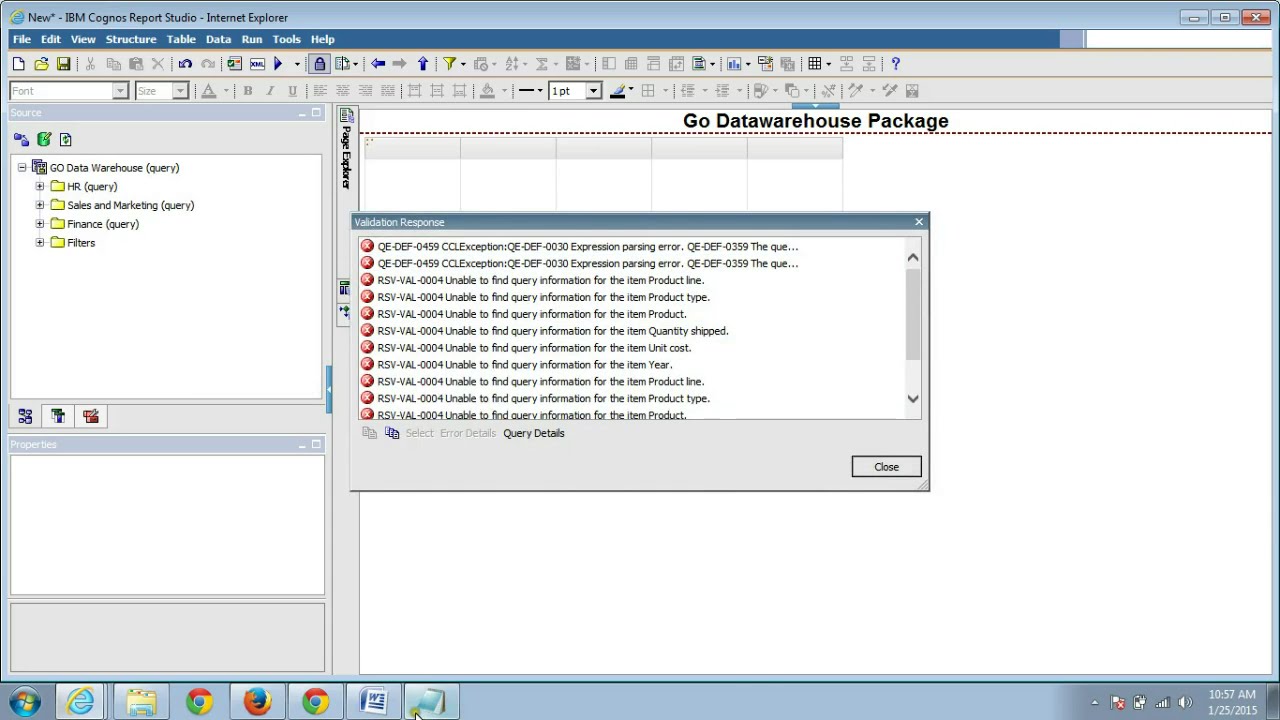Save the report with the diskette icon
1280x720 pixels.
coord(63,64)
